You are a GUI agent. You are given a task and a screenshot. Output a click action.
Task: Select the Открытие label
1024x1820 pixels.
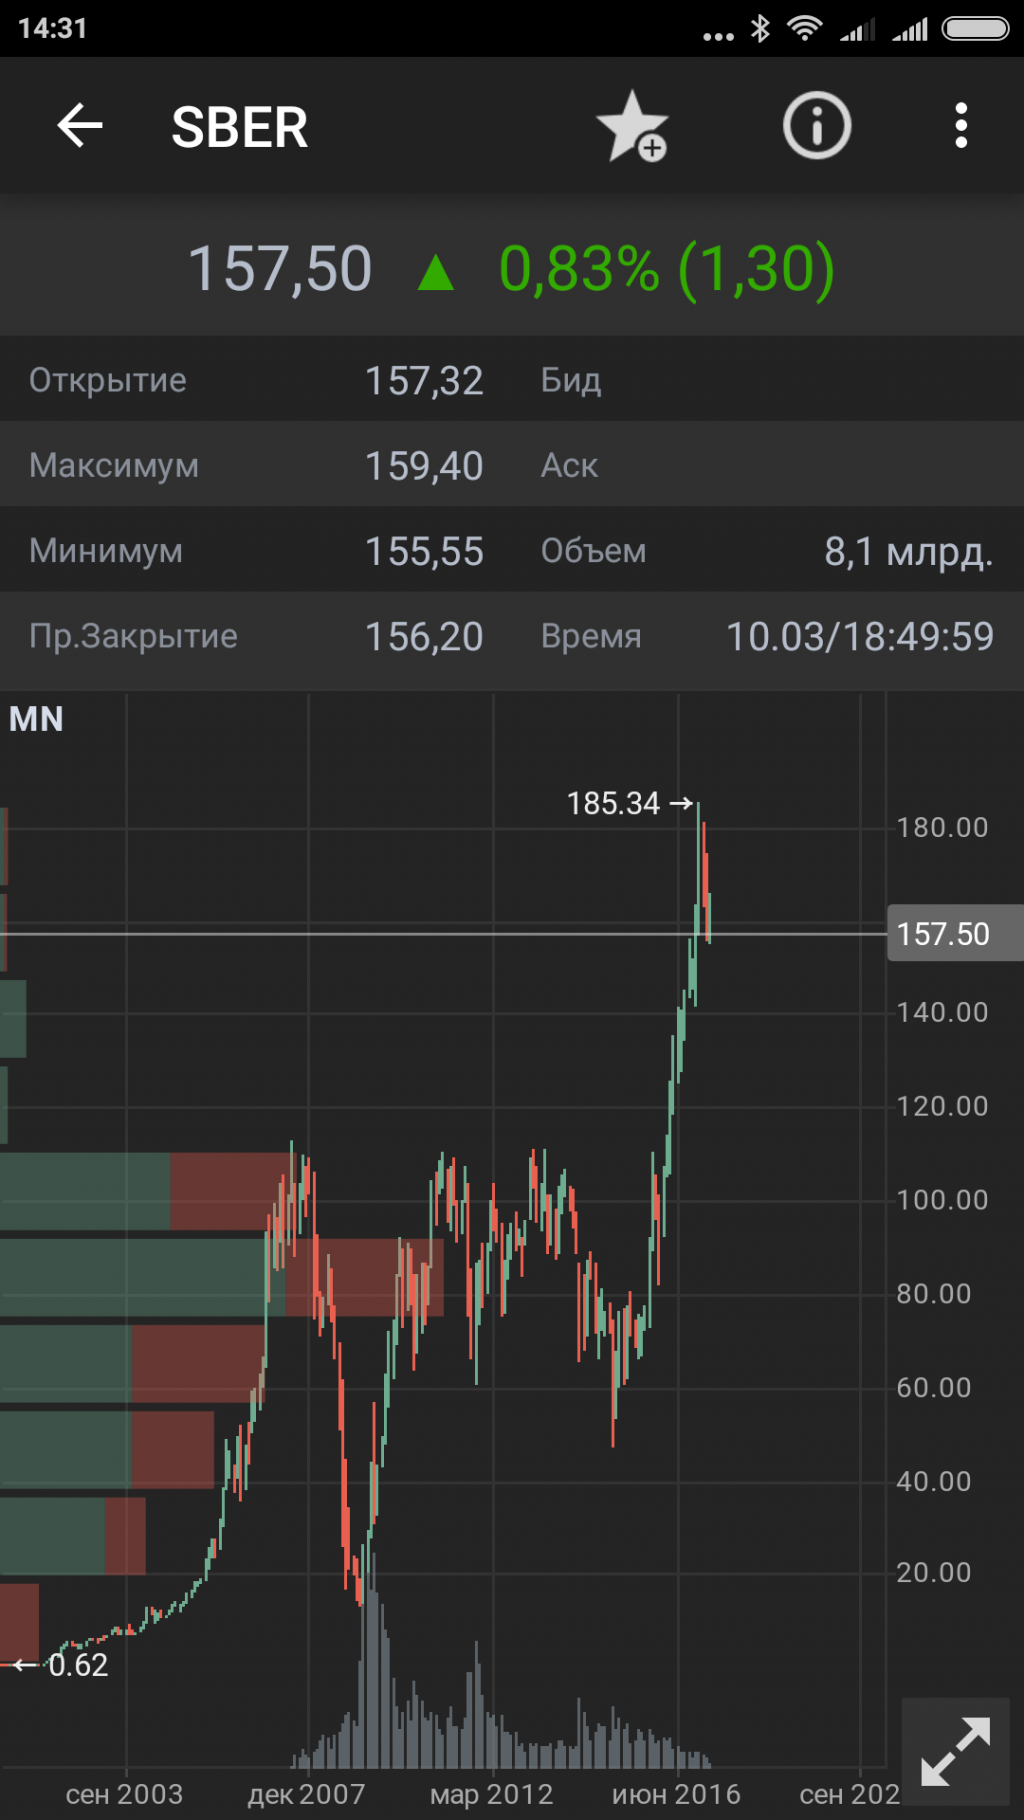pos(108,380)
